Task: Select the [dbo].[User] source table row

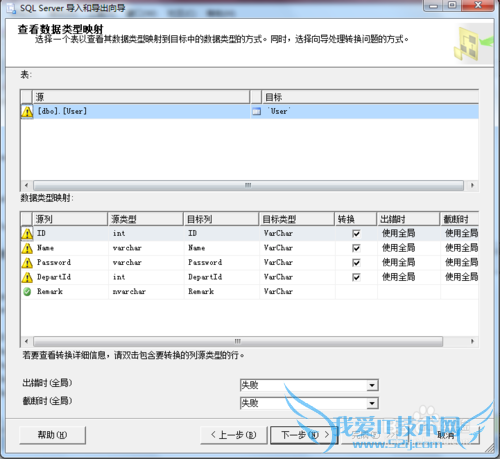Action: coord(141,112)
